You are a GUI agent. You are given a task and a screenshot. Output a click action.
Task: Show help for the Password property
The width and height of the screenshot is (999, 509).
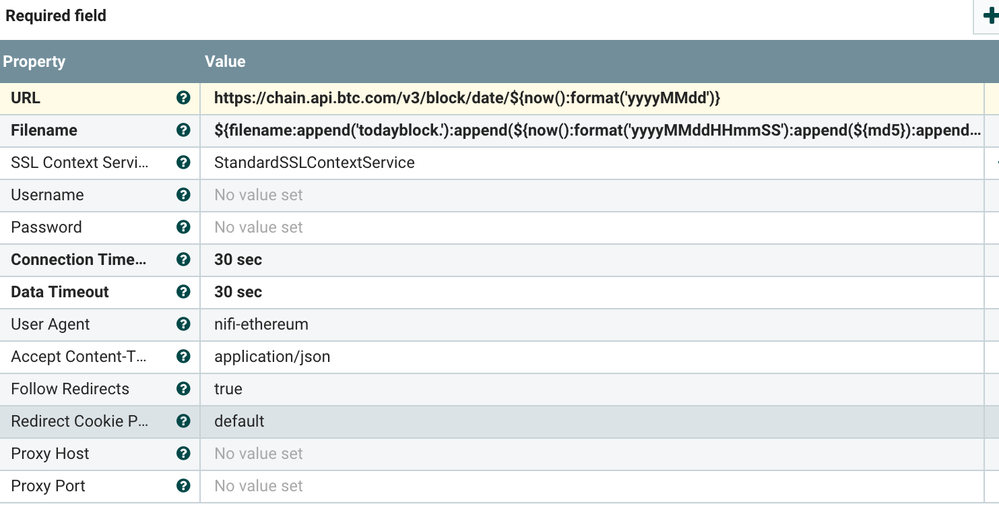click(x=183, y=227)
